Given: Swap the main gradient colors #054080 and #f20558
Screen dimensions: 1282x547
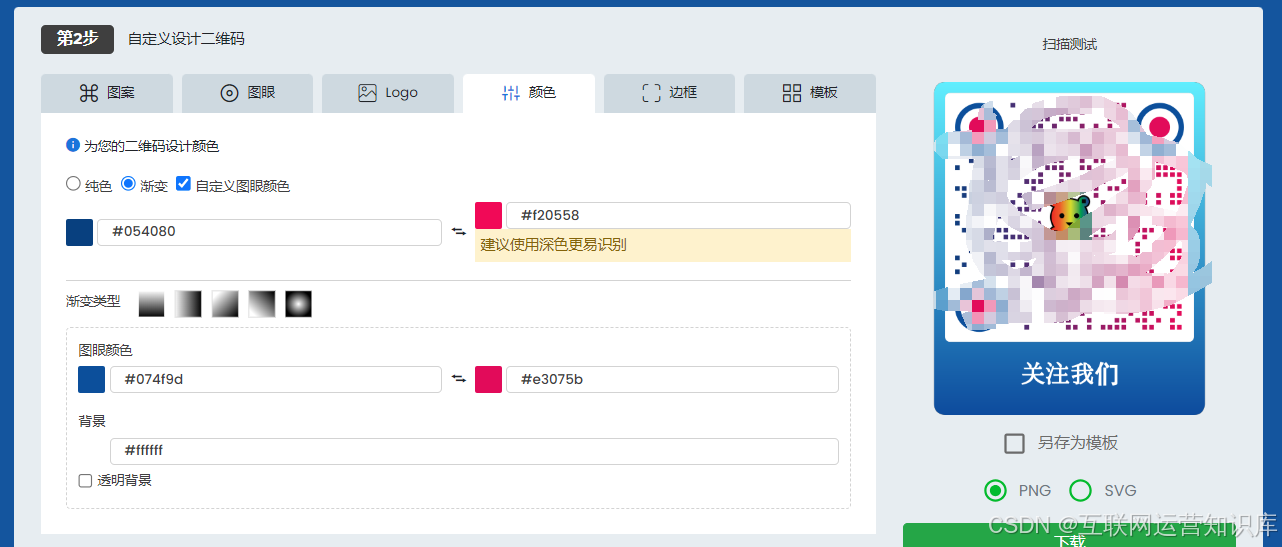Looking at the screenshot, I should coord(458,232).
